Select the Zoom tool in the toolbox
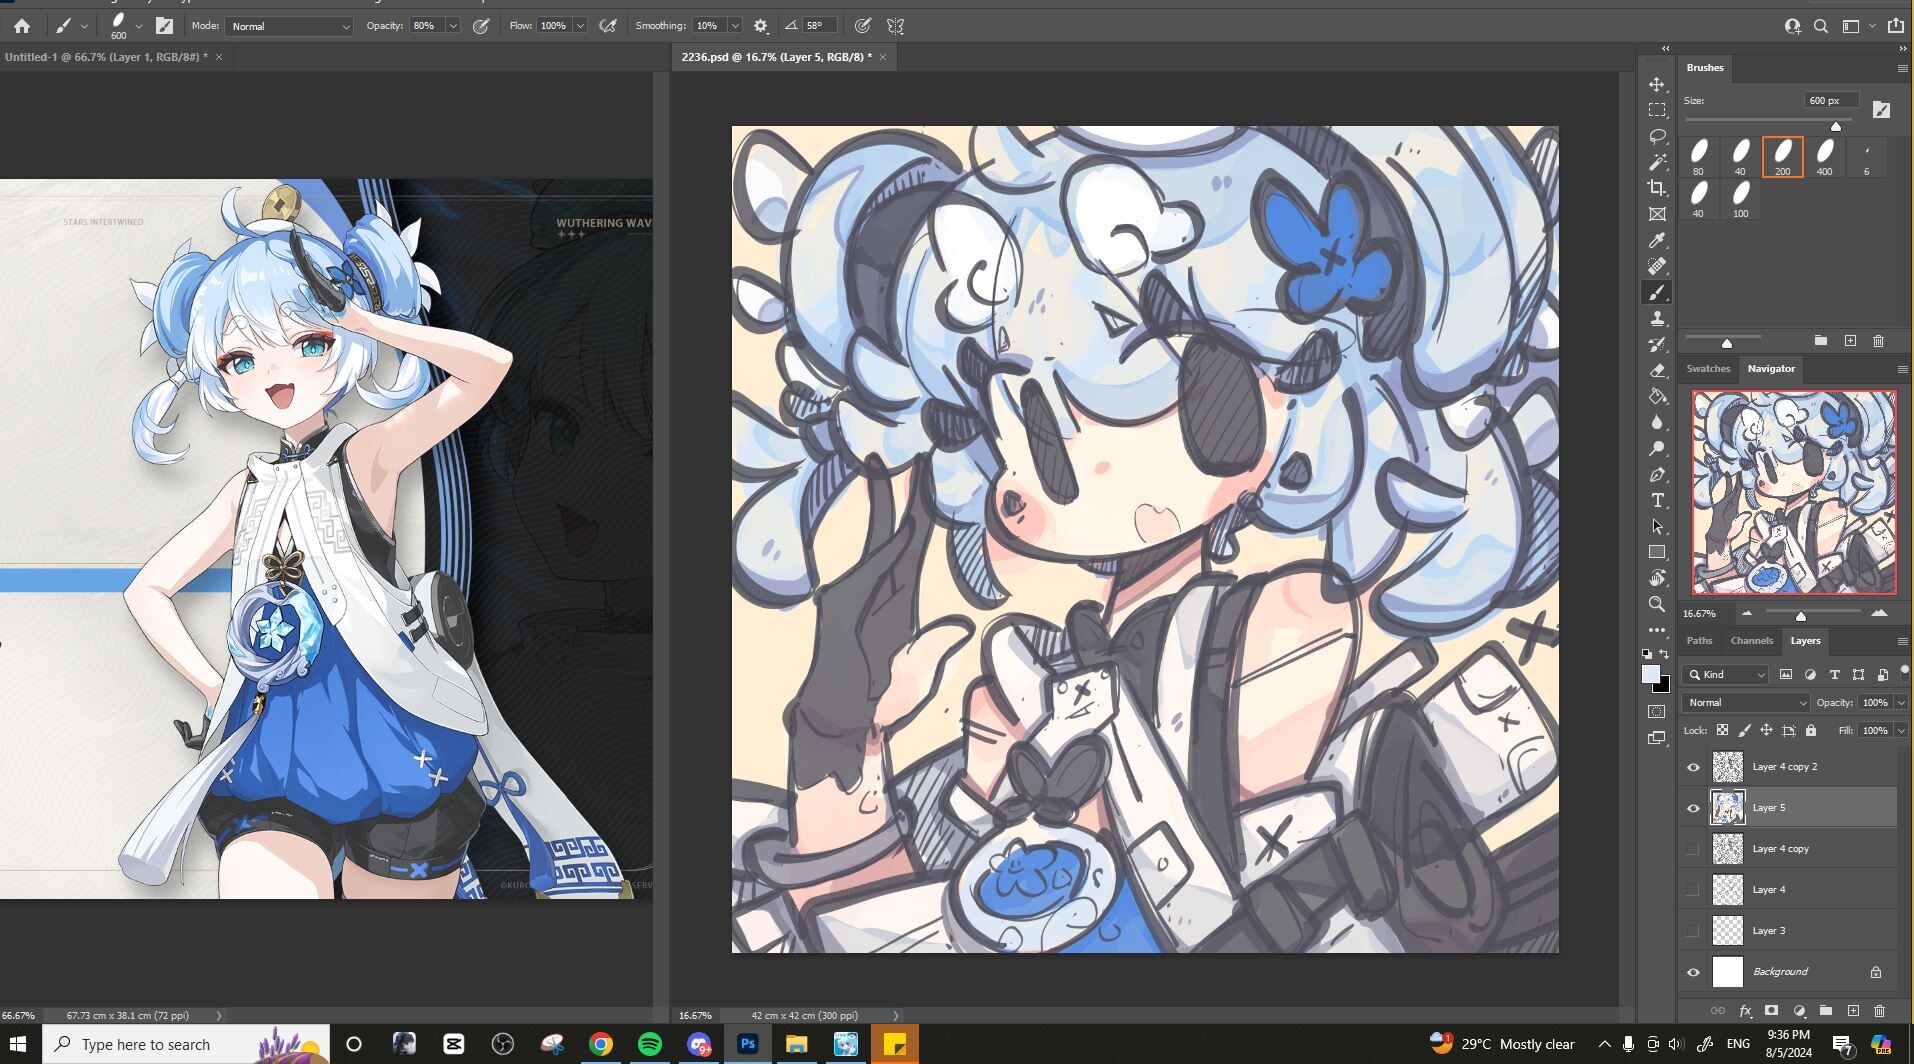The height and width of the screenshot is (1064, 1914). click(1657, 604)
